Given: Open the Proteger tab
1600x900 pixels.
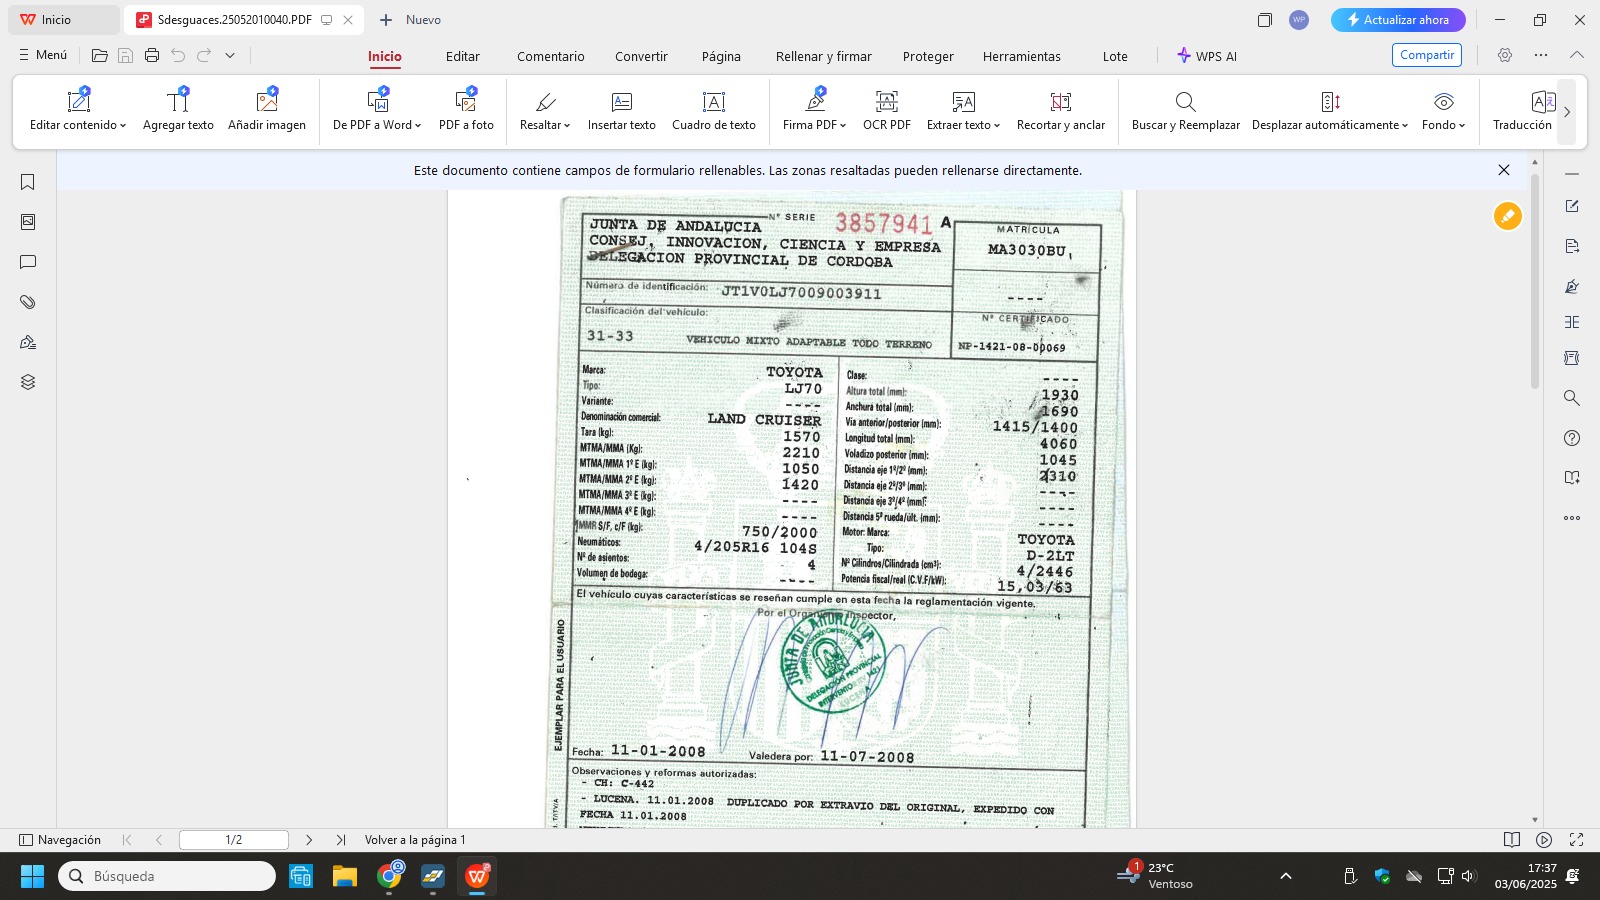Looking at the screenshot, I should [x=928, y=57].
